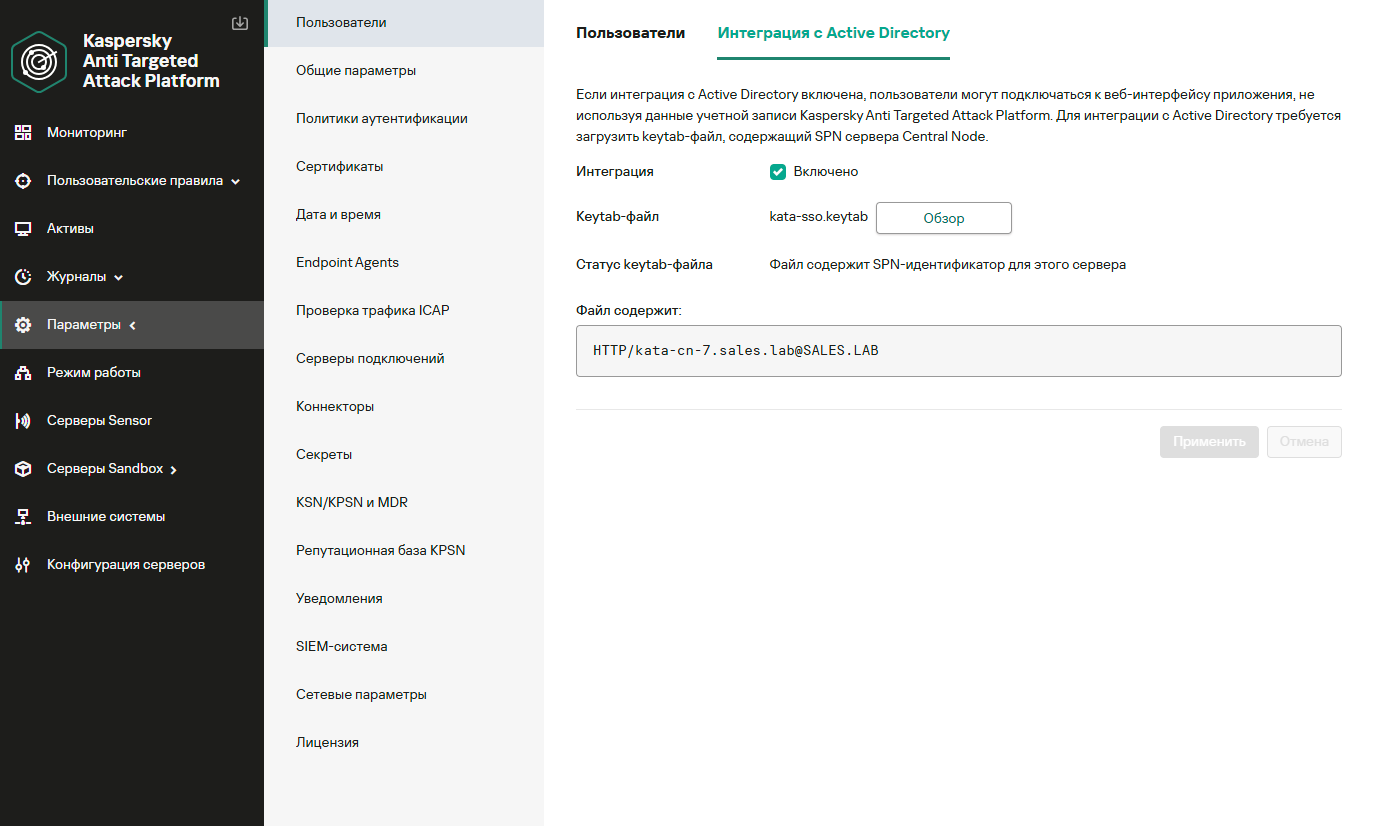Click the Серверы Sensor signal icon

point(23,421)
